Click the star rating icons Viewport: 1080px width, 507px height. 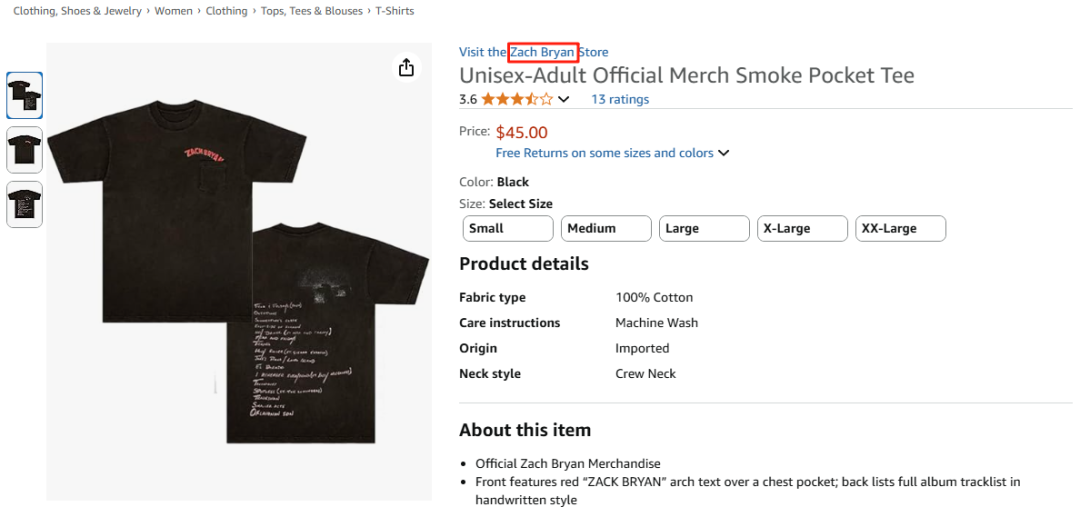516,99
